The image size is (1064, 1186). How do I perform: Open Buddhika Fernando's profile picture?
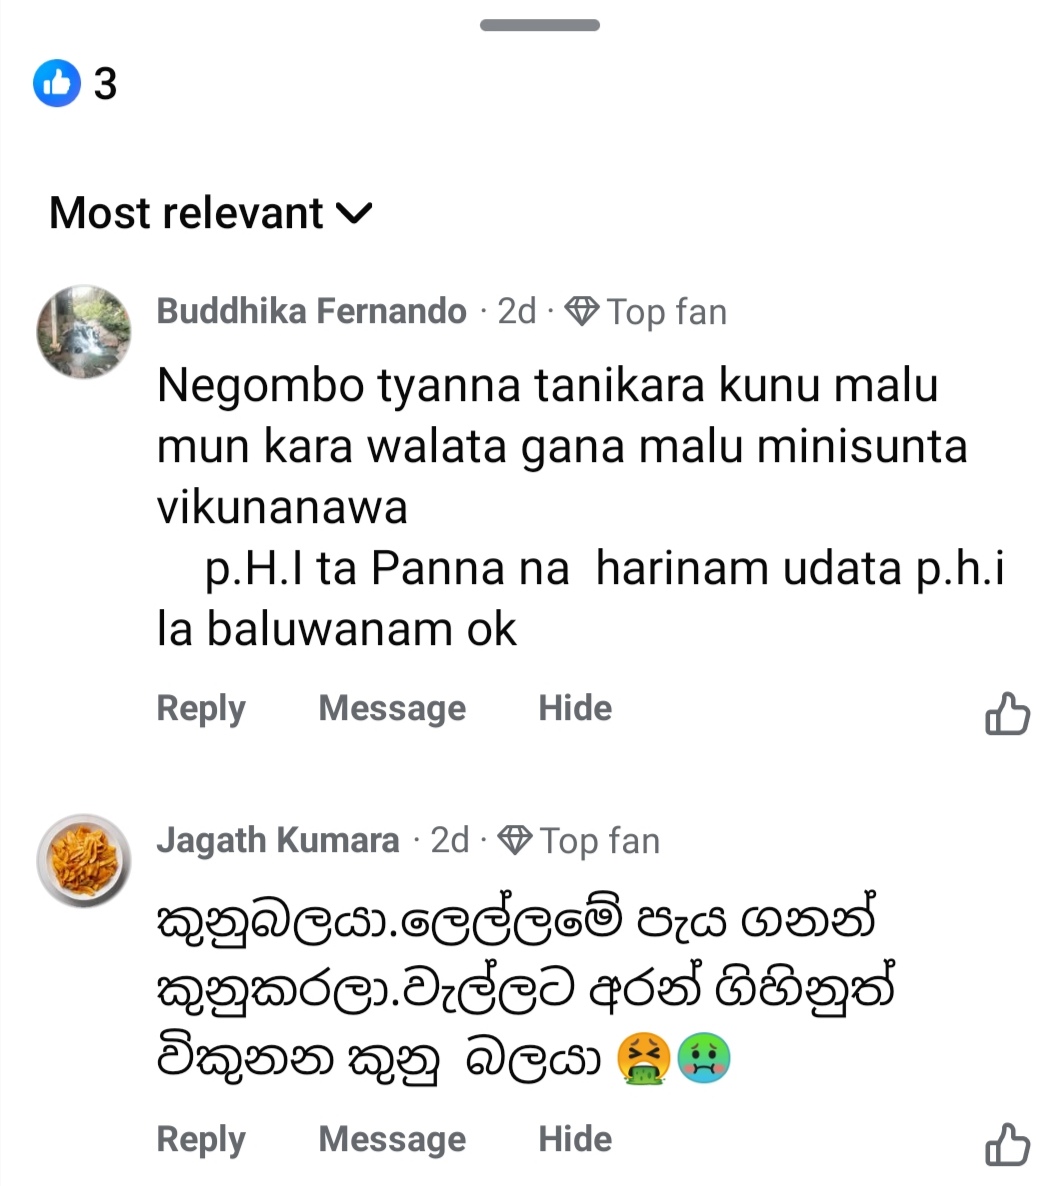[x=84, y=332]
